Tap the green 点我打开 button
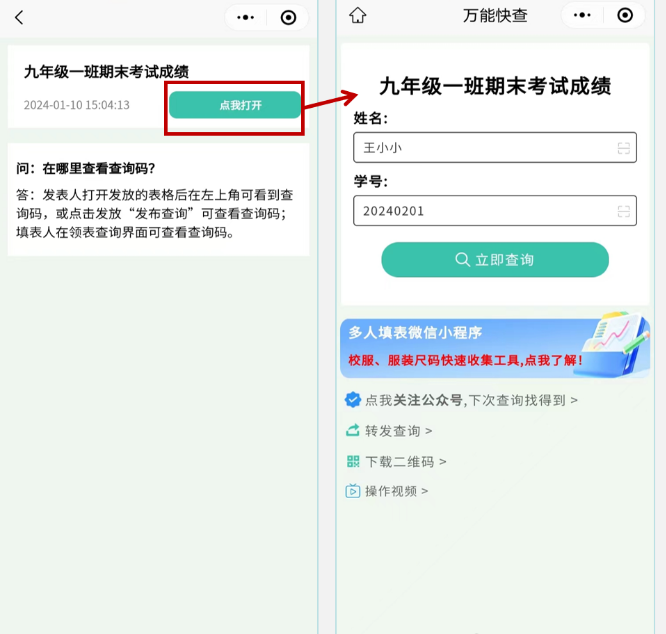The height and width of the screenshot is (634, 666). pyautogui.click(x=235, y=105)
